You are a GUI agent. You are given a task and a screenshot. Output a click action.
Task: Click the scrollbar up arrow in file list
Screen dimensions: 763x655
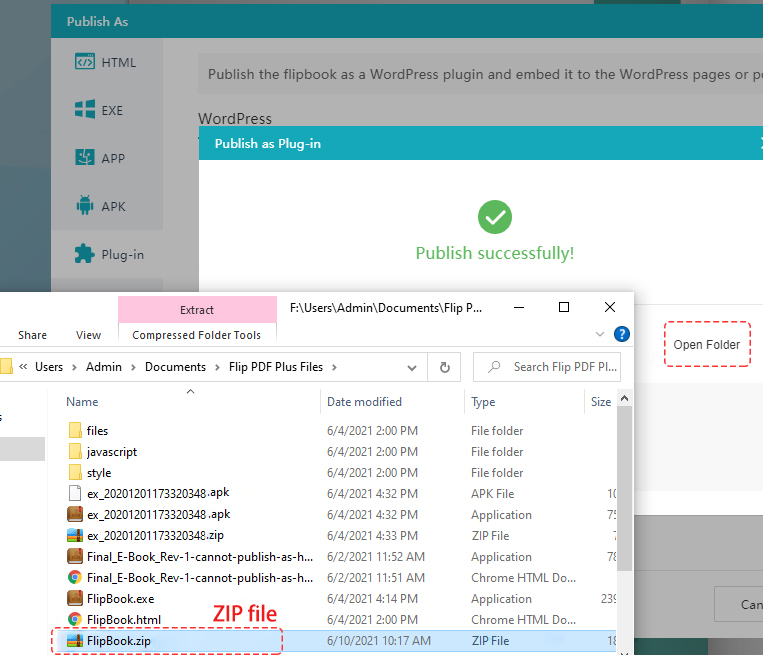click(x=624, y=399)
